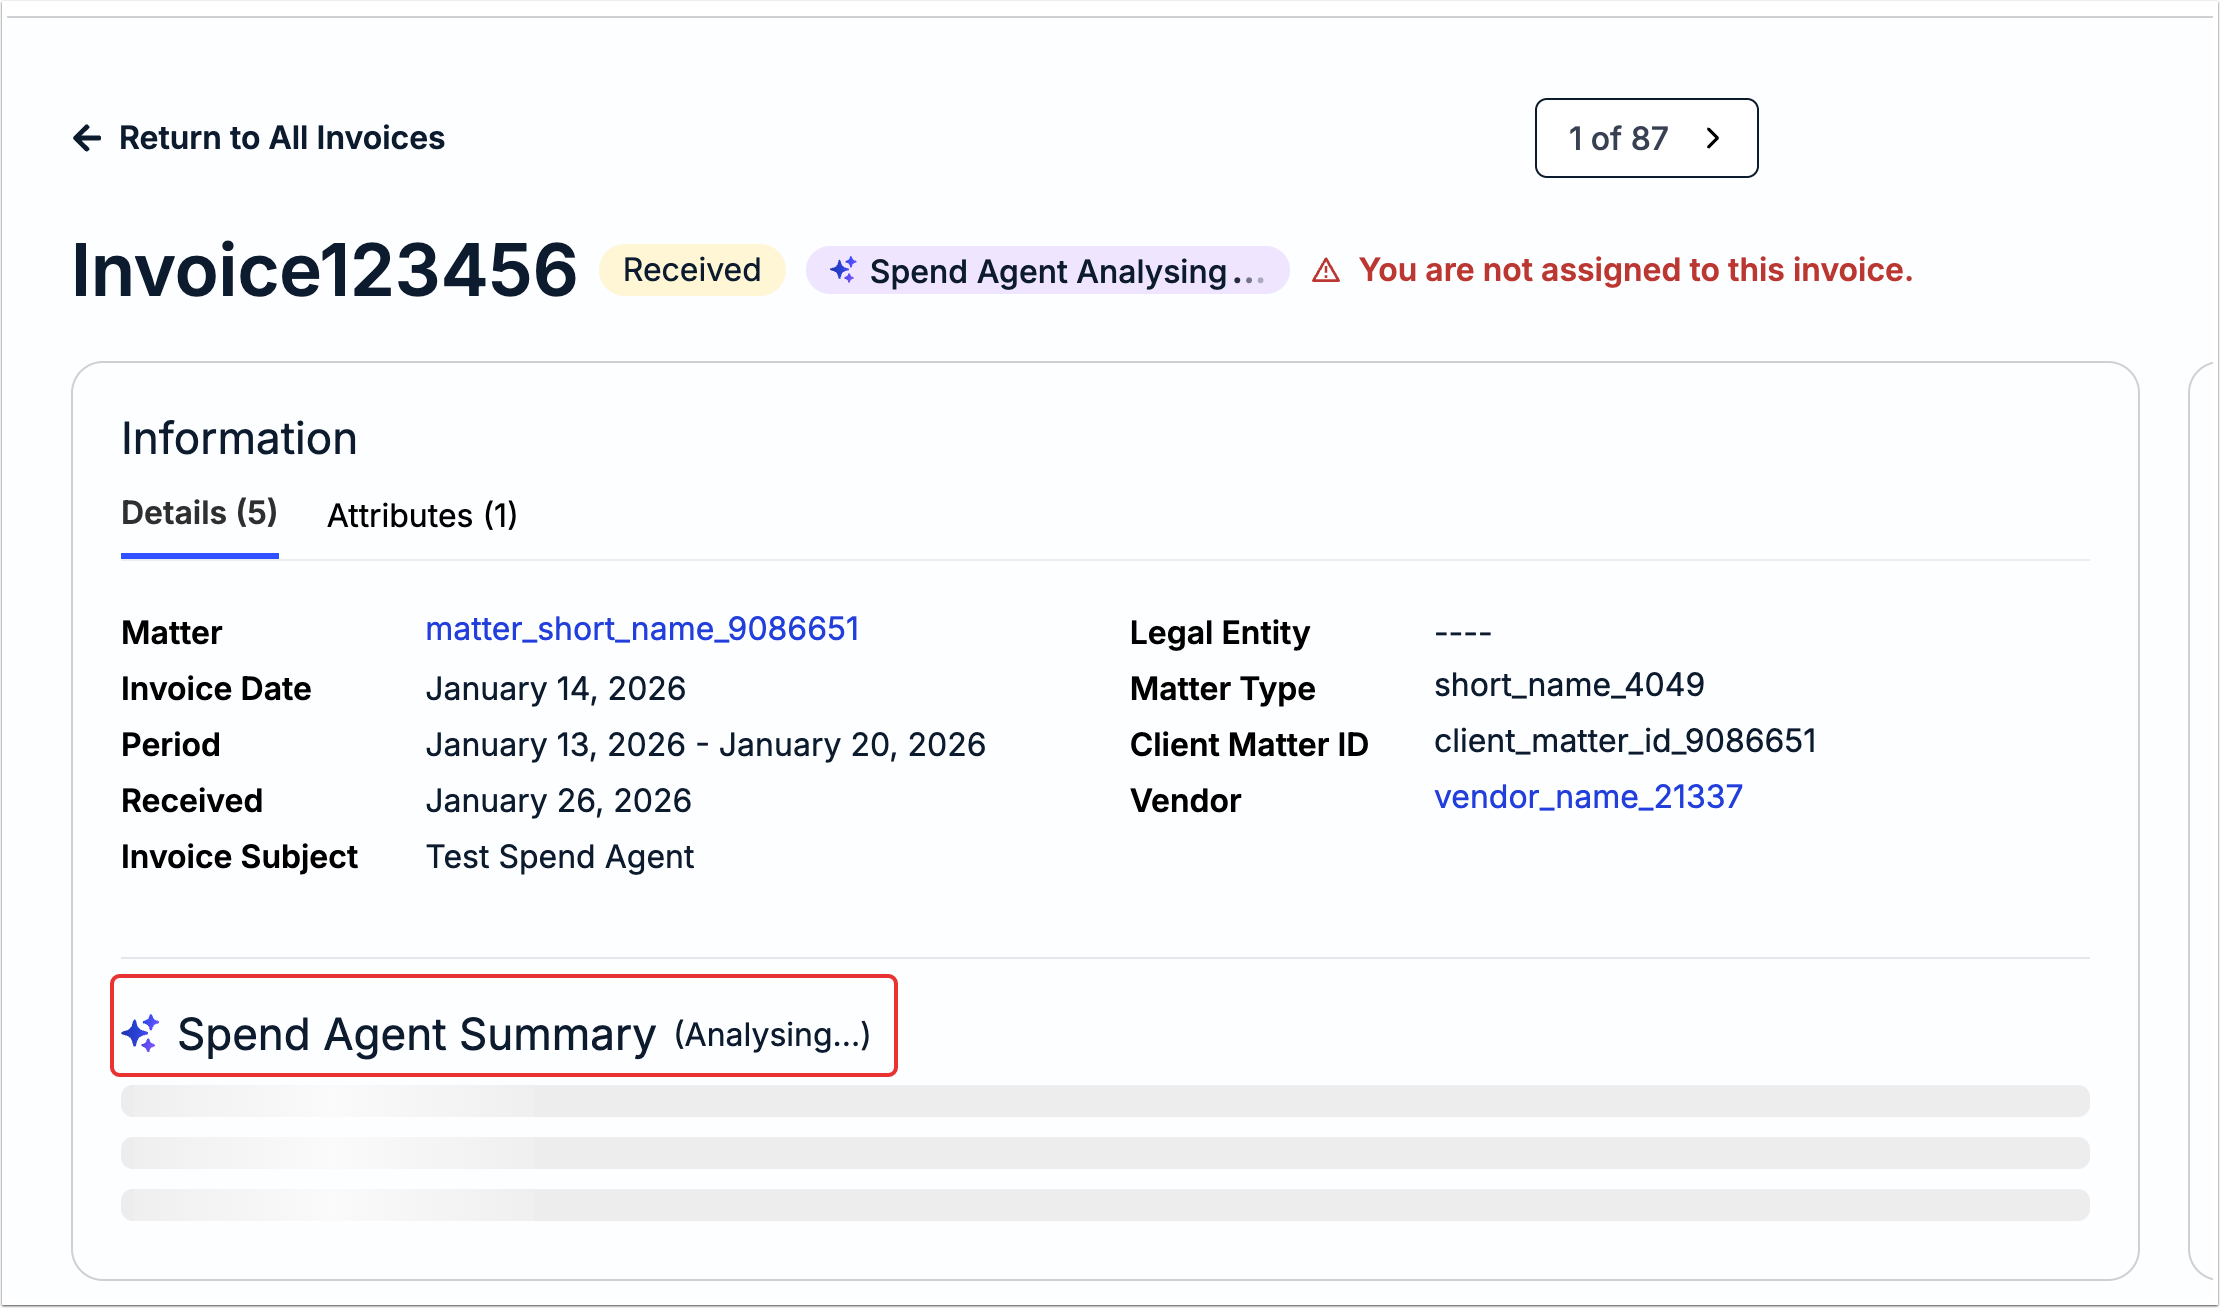Click sparkle icon beside Spend Agent Summary
This screenshot has width=2220, height=1308.
coord(141,1034)
